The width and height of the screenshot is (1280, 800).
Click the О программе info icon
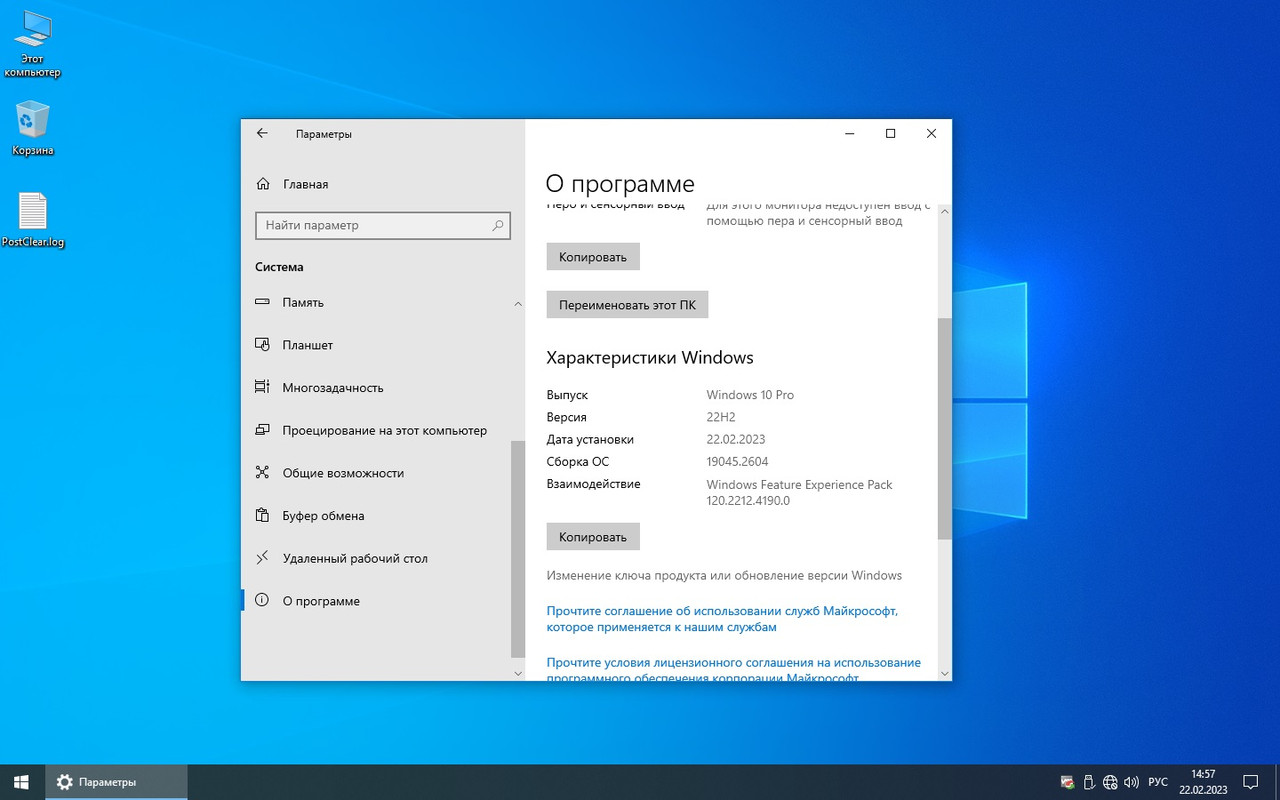point(262,601)
